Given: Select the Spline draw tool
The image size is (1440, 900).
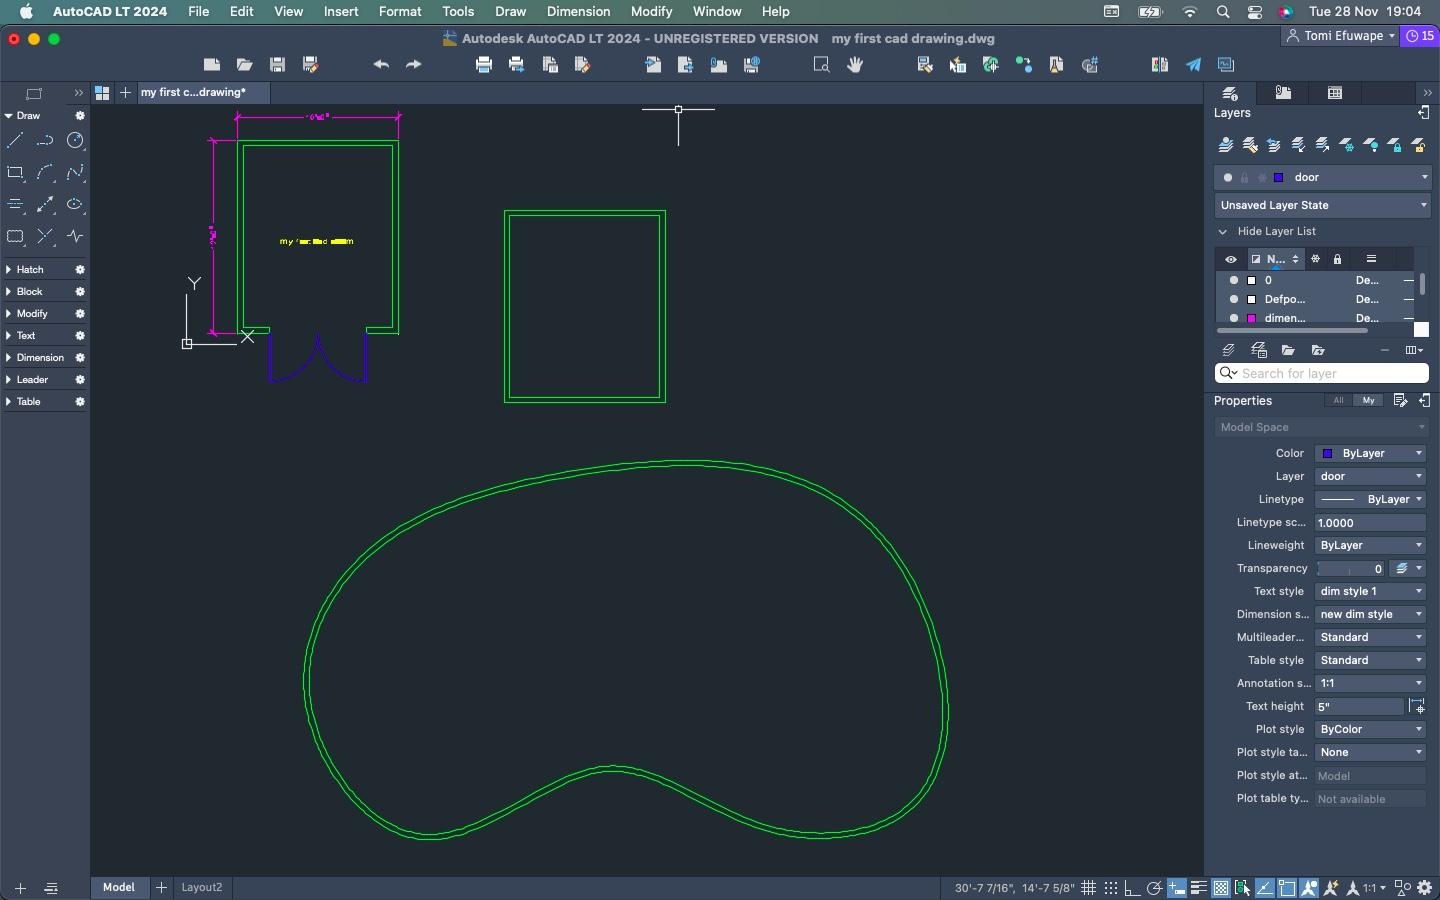Looking at the screenshot, I should (x=75, y=173).
